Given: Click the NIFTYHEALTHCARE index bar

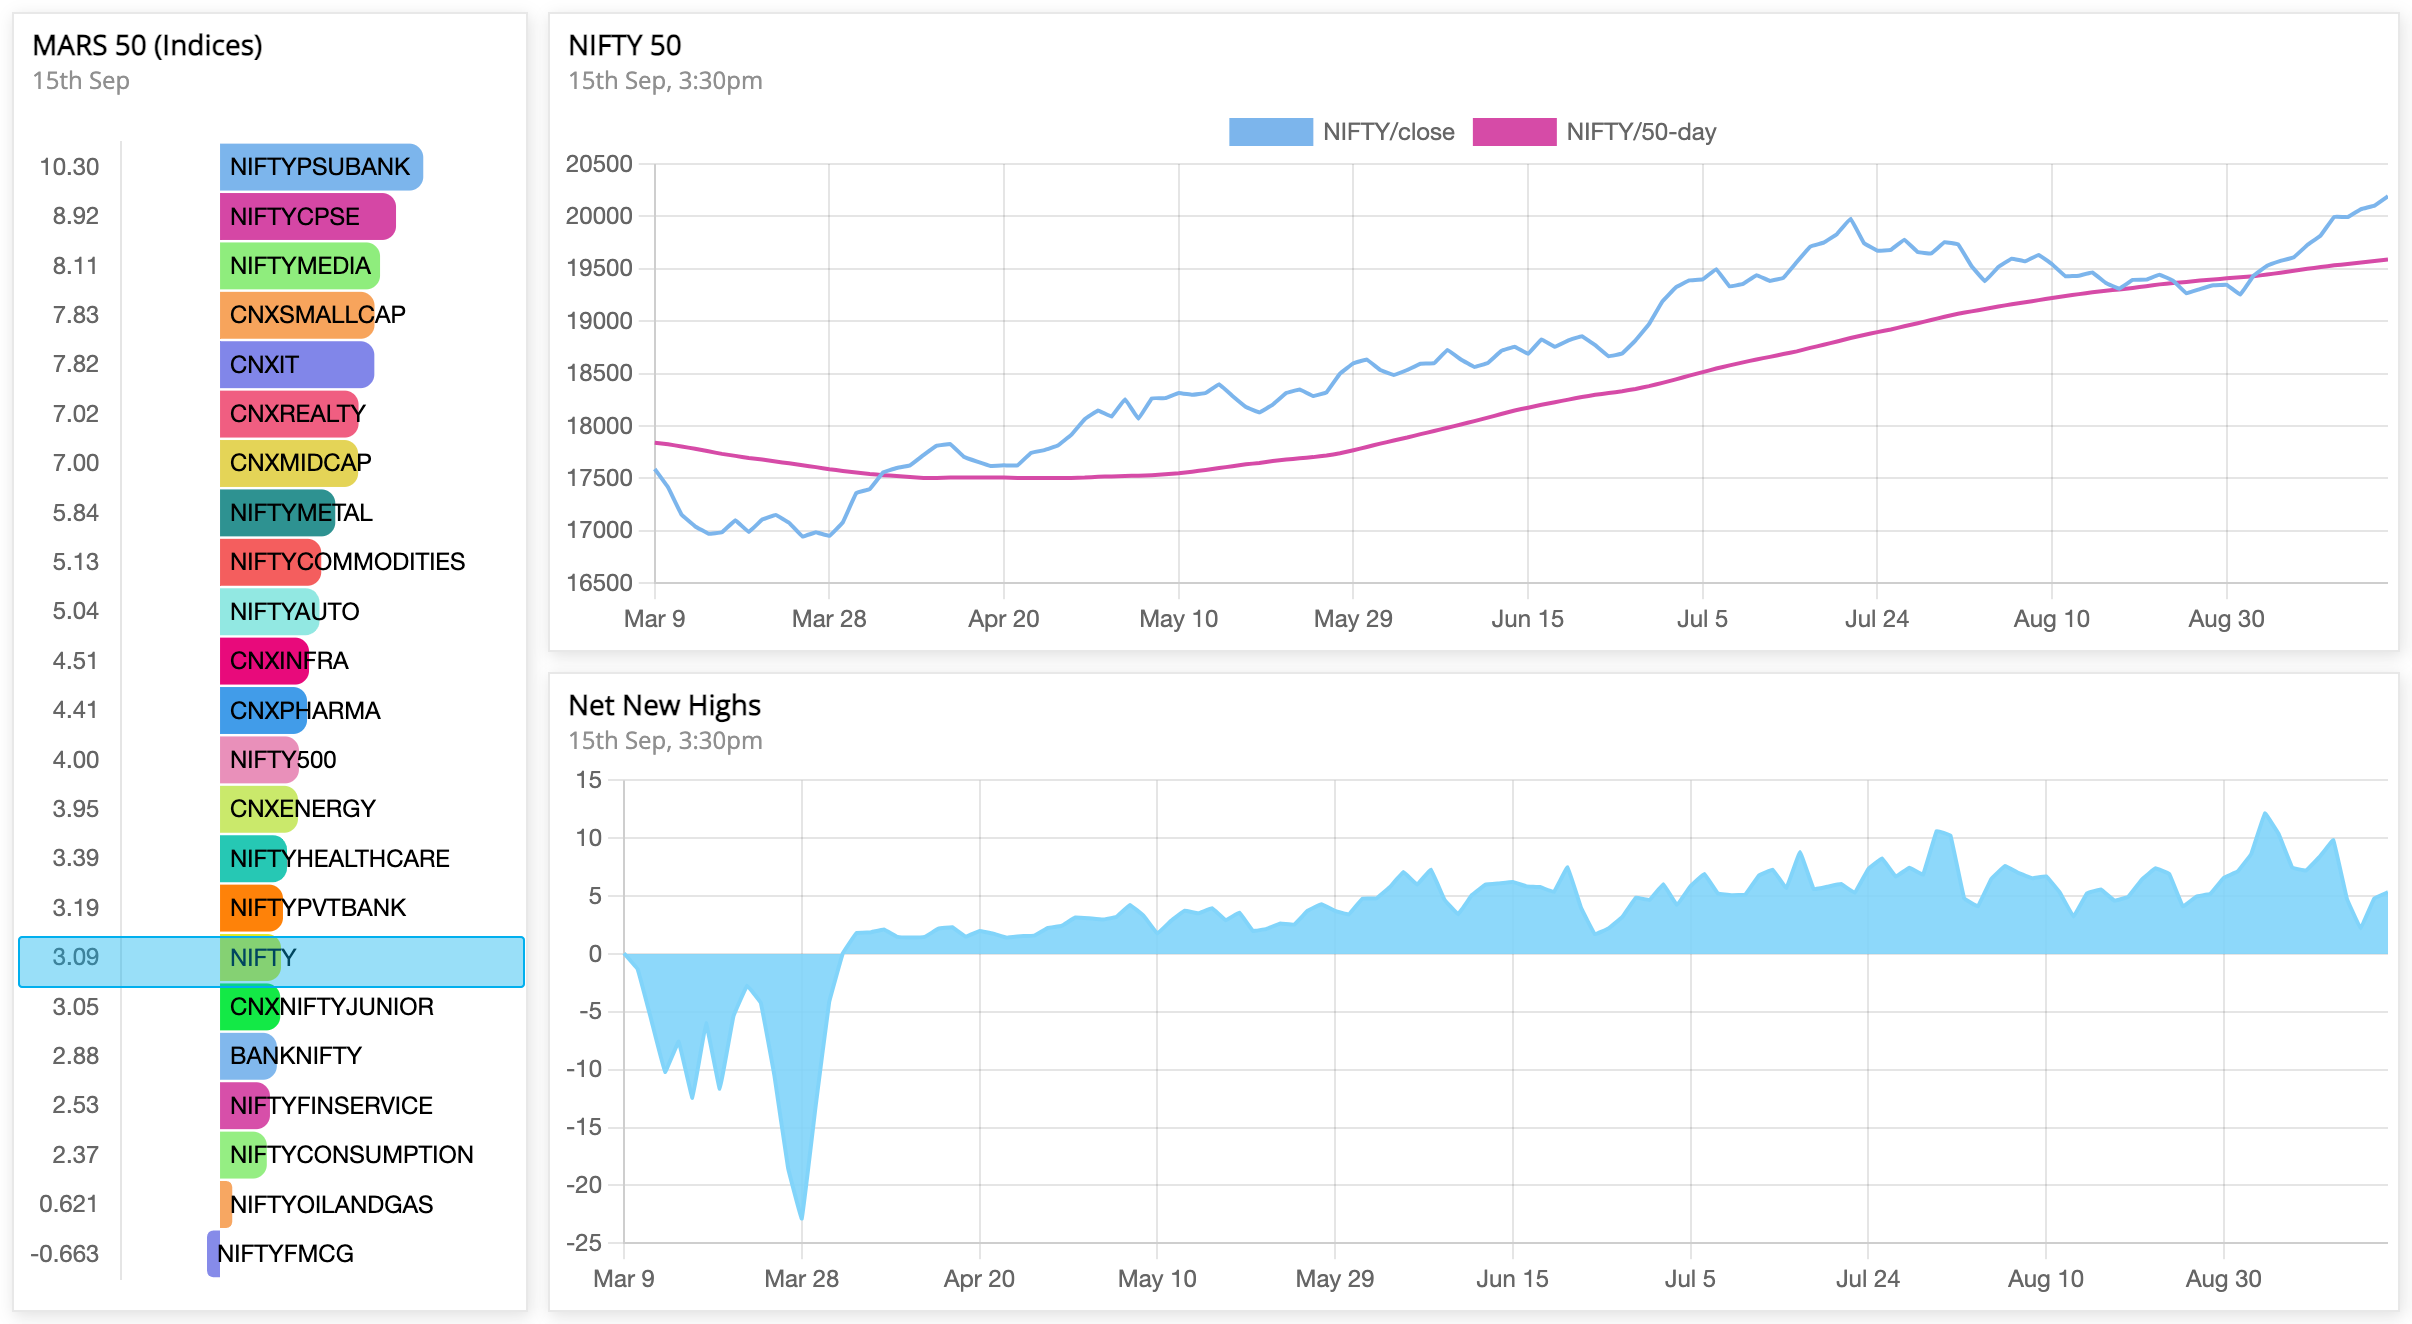Looking at the screenshot, I should (x=253, y=859).
